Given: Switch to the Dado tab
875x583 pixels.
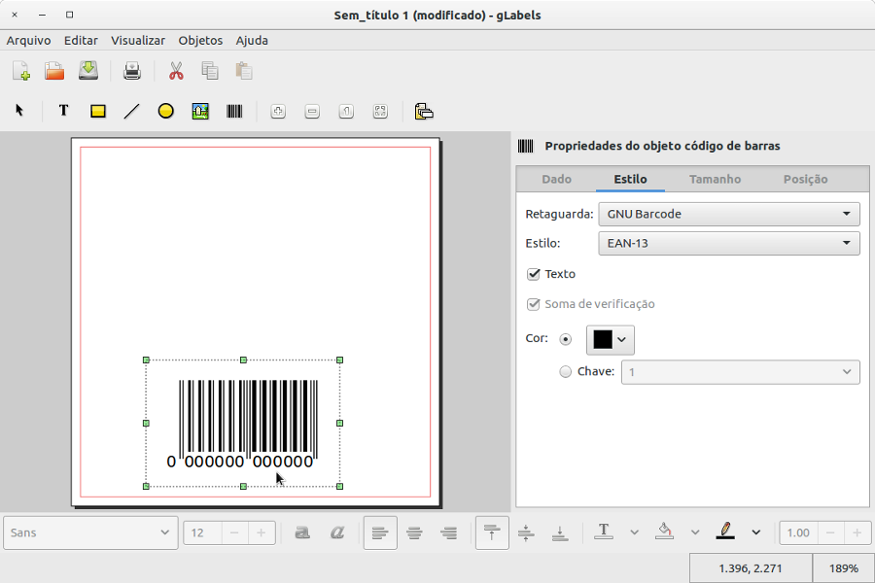Looking at the screenshot, I should pyautogui.click(x=556, y=179).
